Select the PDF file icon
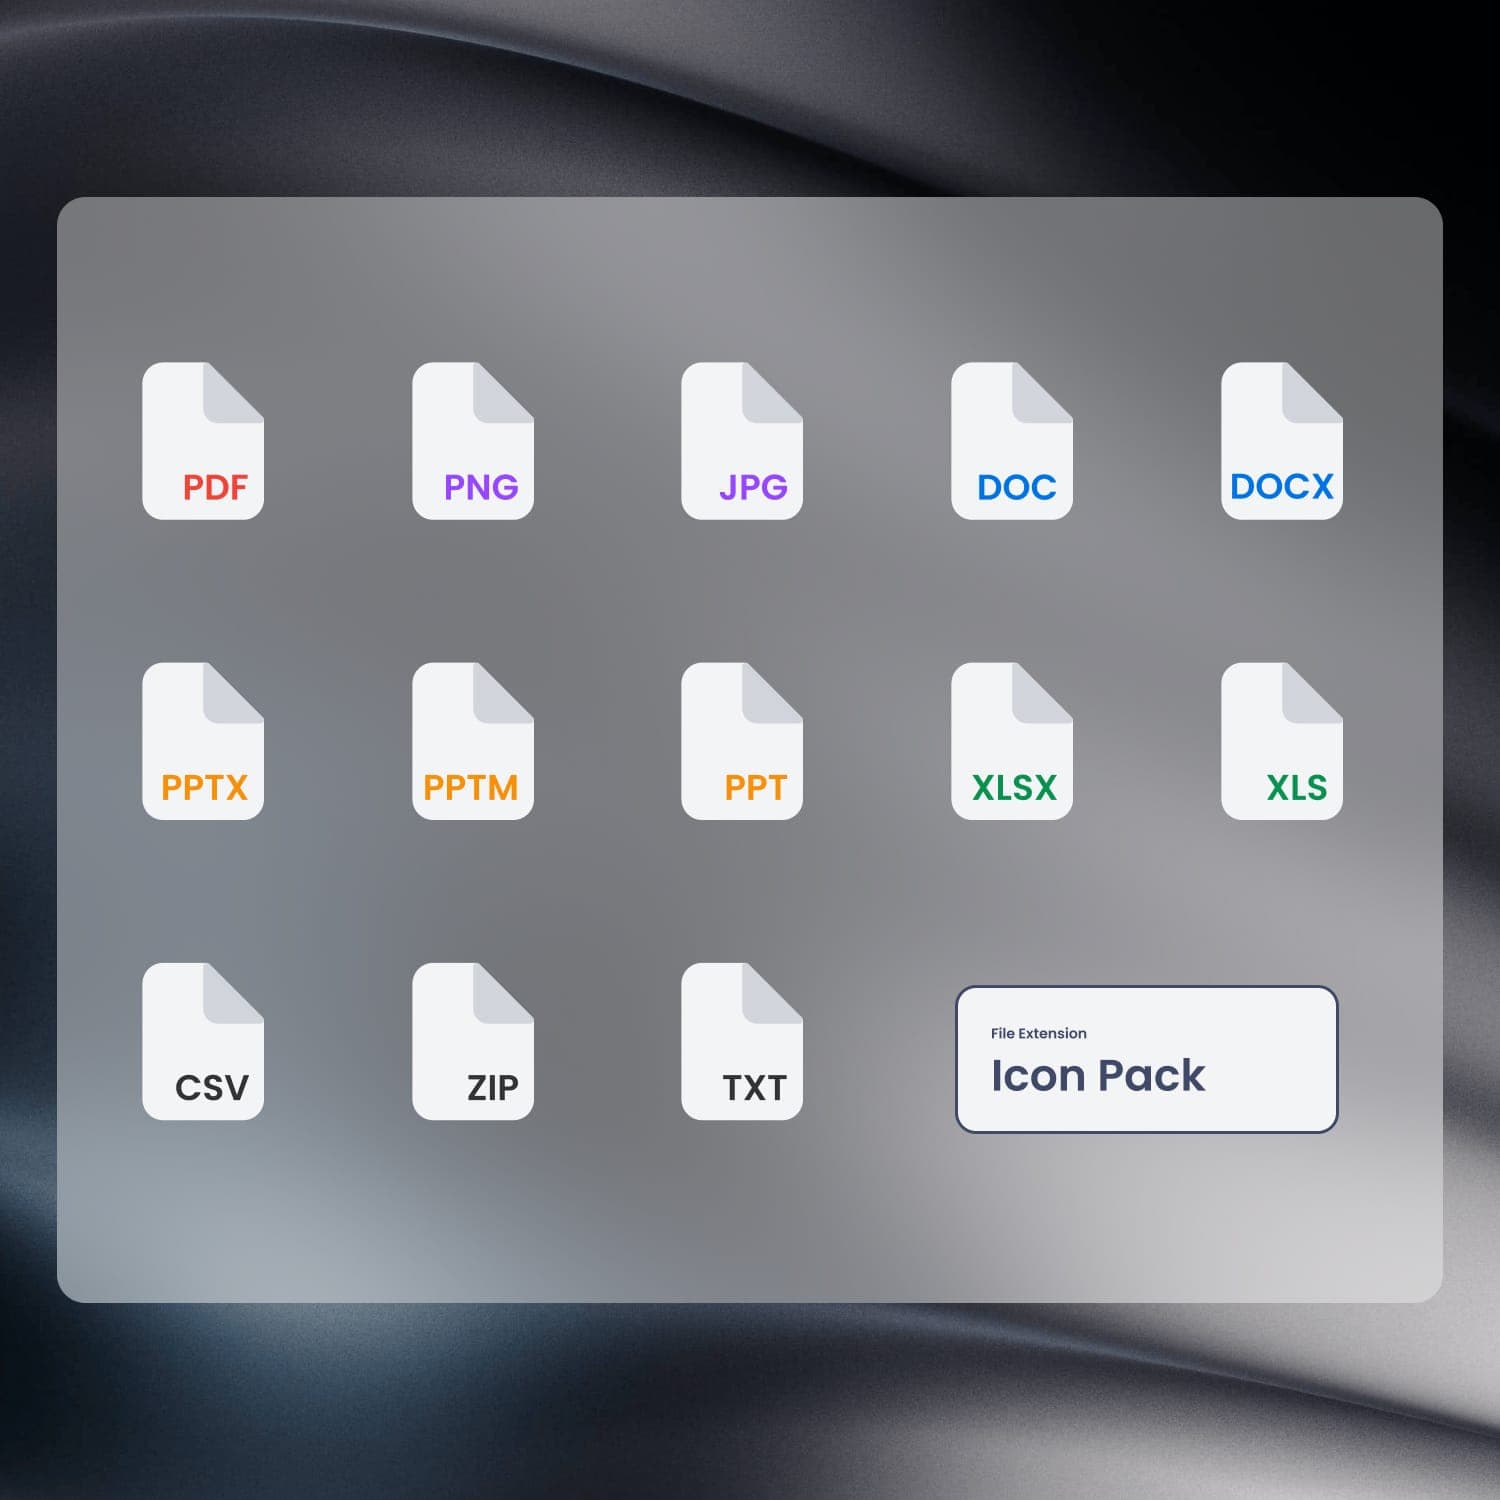 tap(203, 440)
